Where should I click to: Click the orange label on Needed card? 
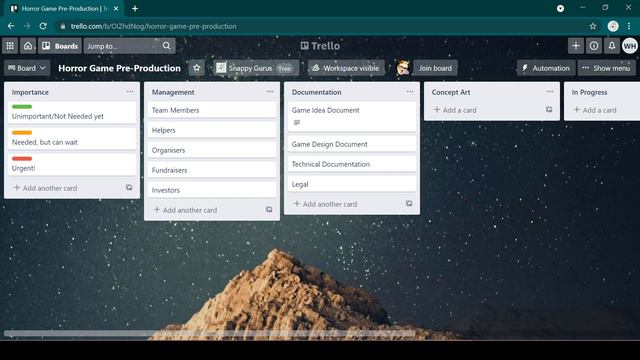tap(22, 132)
